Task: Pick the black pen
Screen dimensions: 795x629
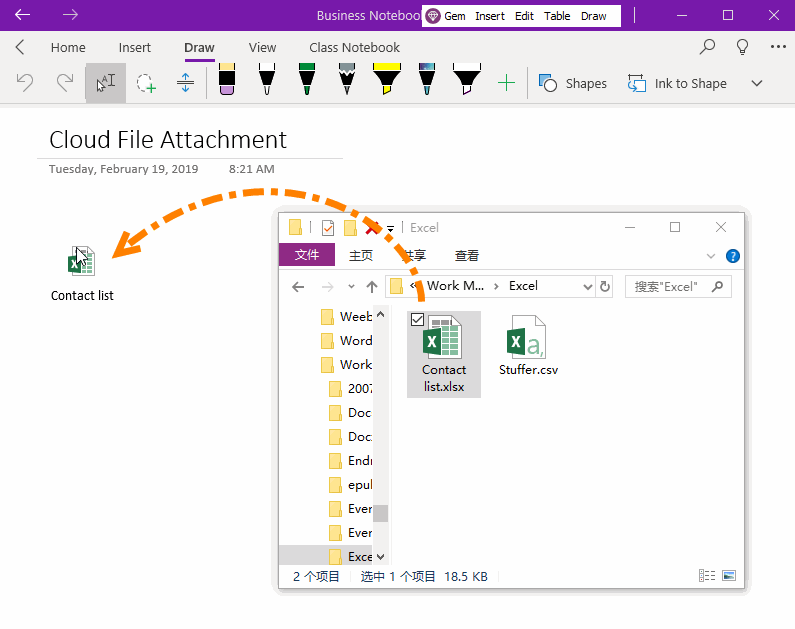Action: pyautogui.click(x=267, y=79)
